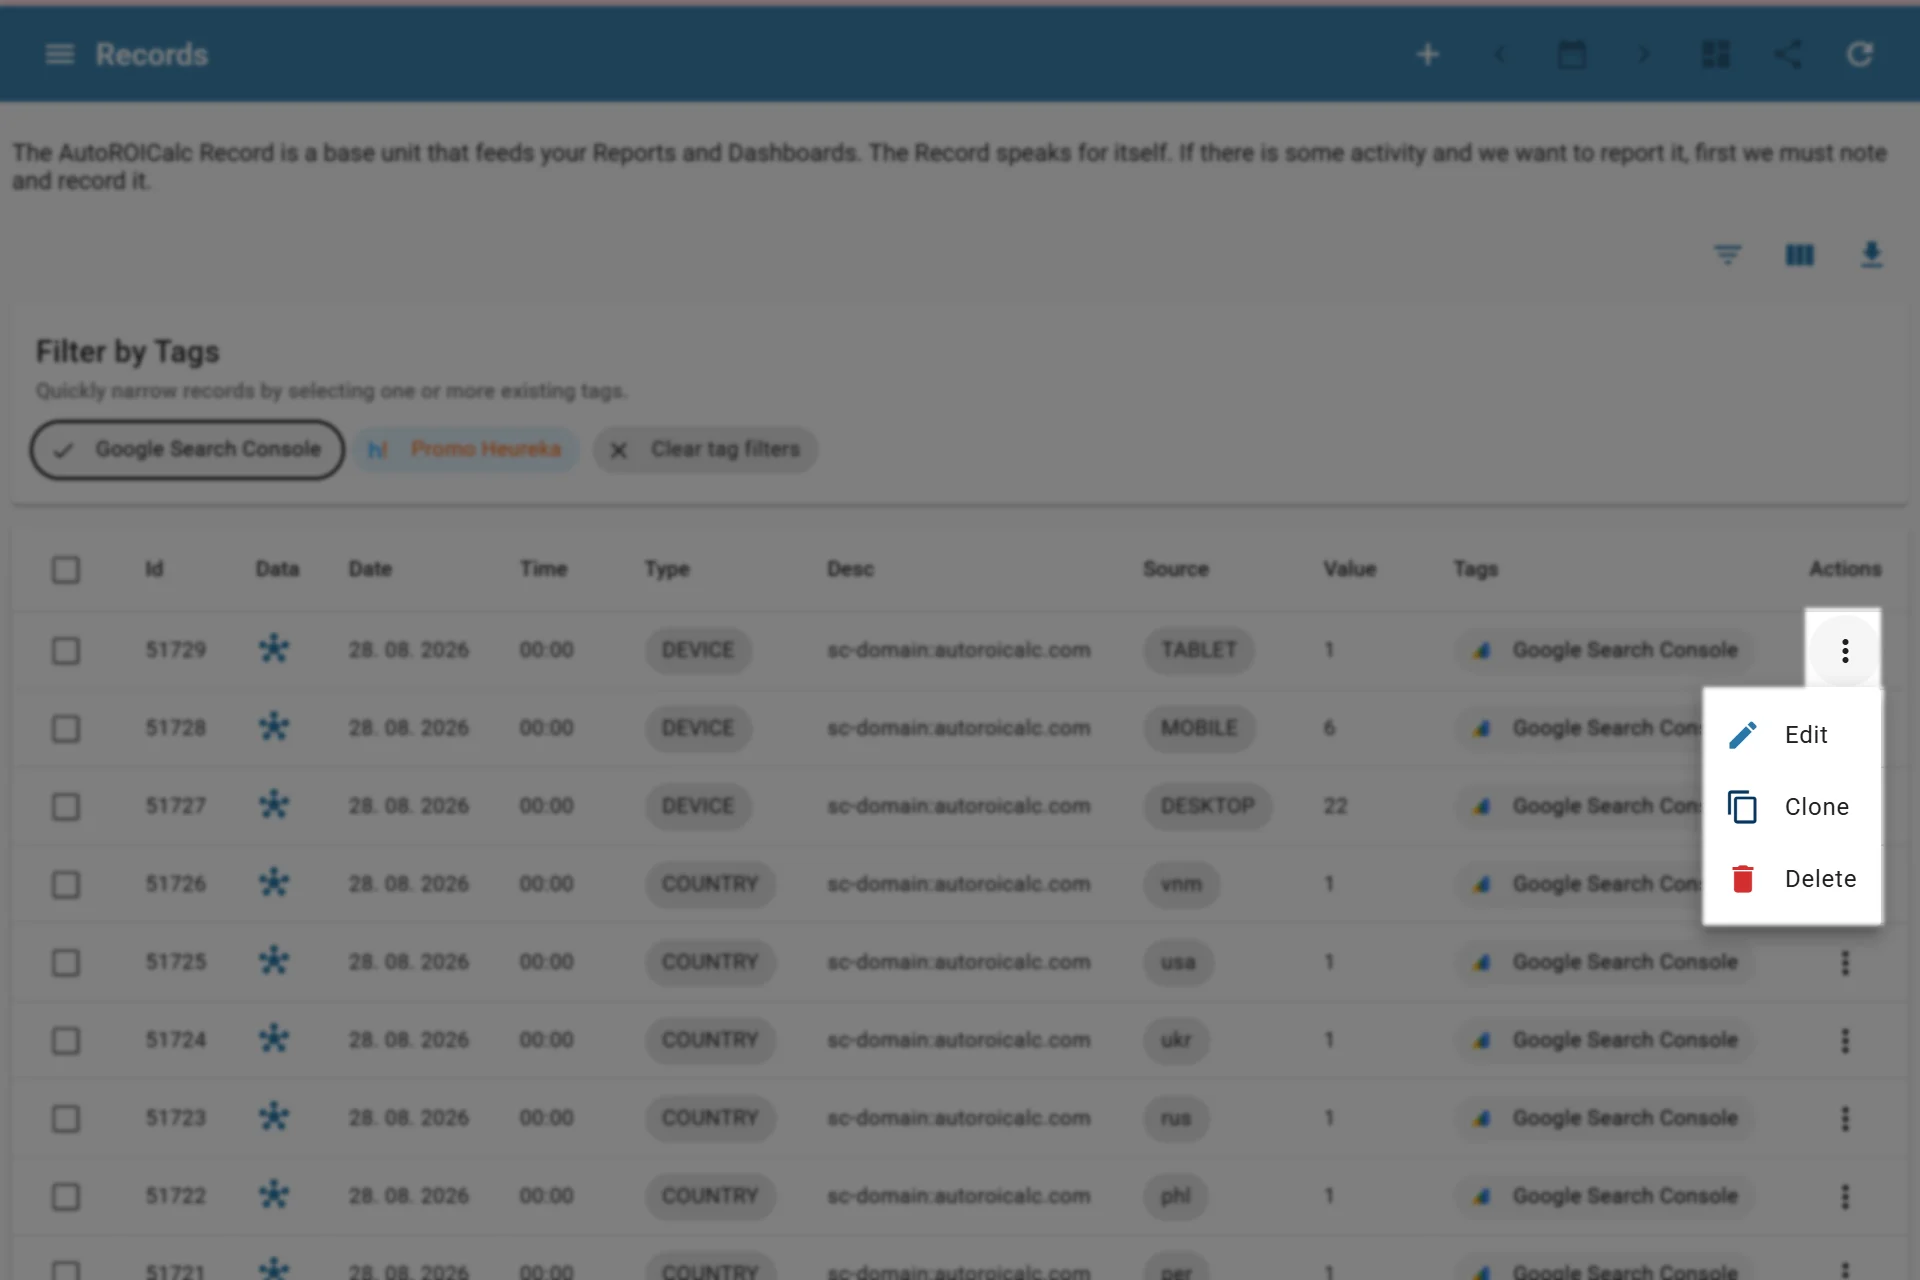This screenshot has width=1920, height=1280.
Task: Click the vnm source chip
Action: pyautogui.click(x=1181, y=884)
